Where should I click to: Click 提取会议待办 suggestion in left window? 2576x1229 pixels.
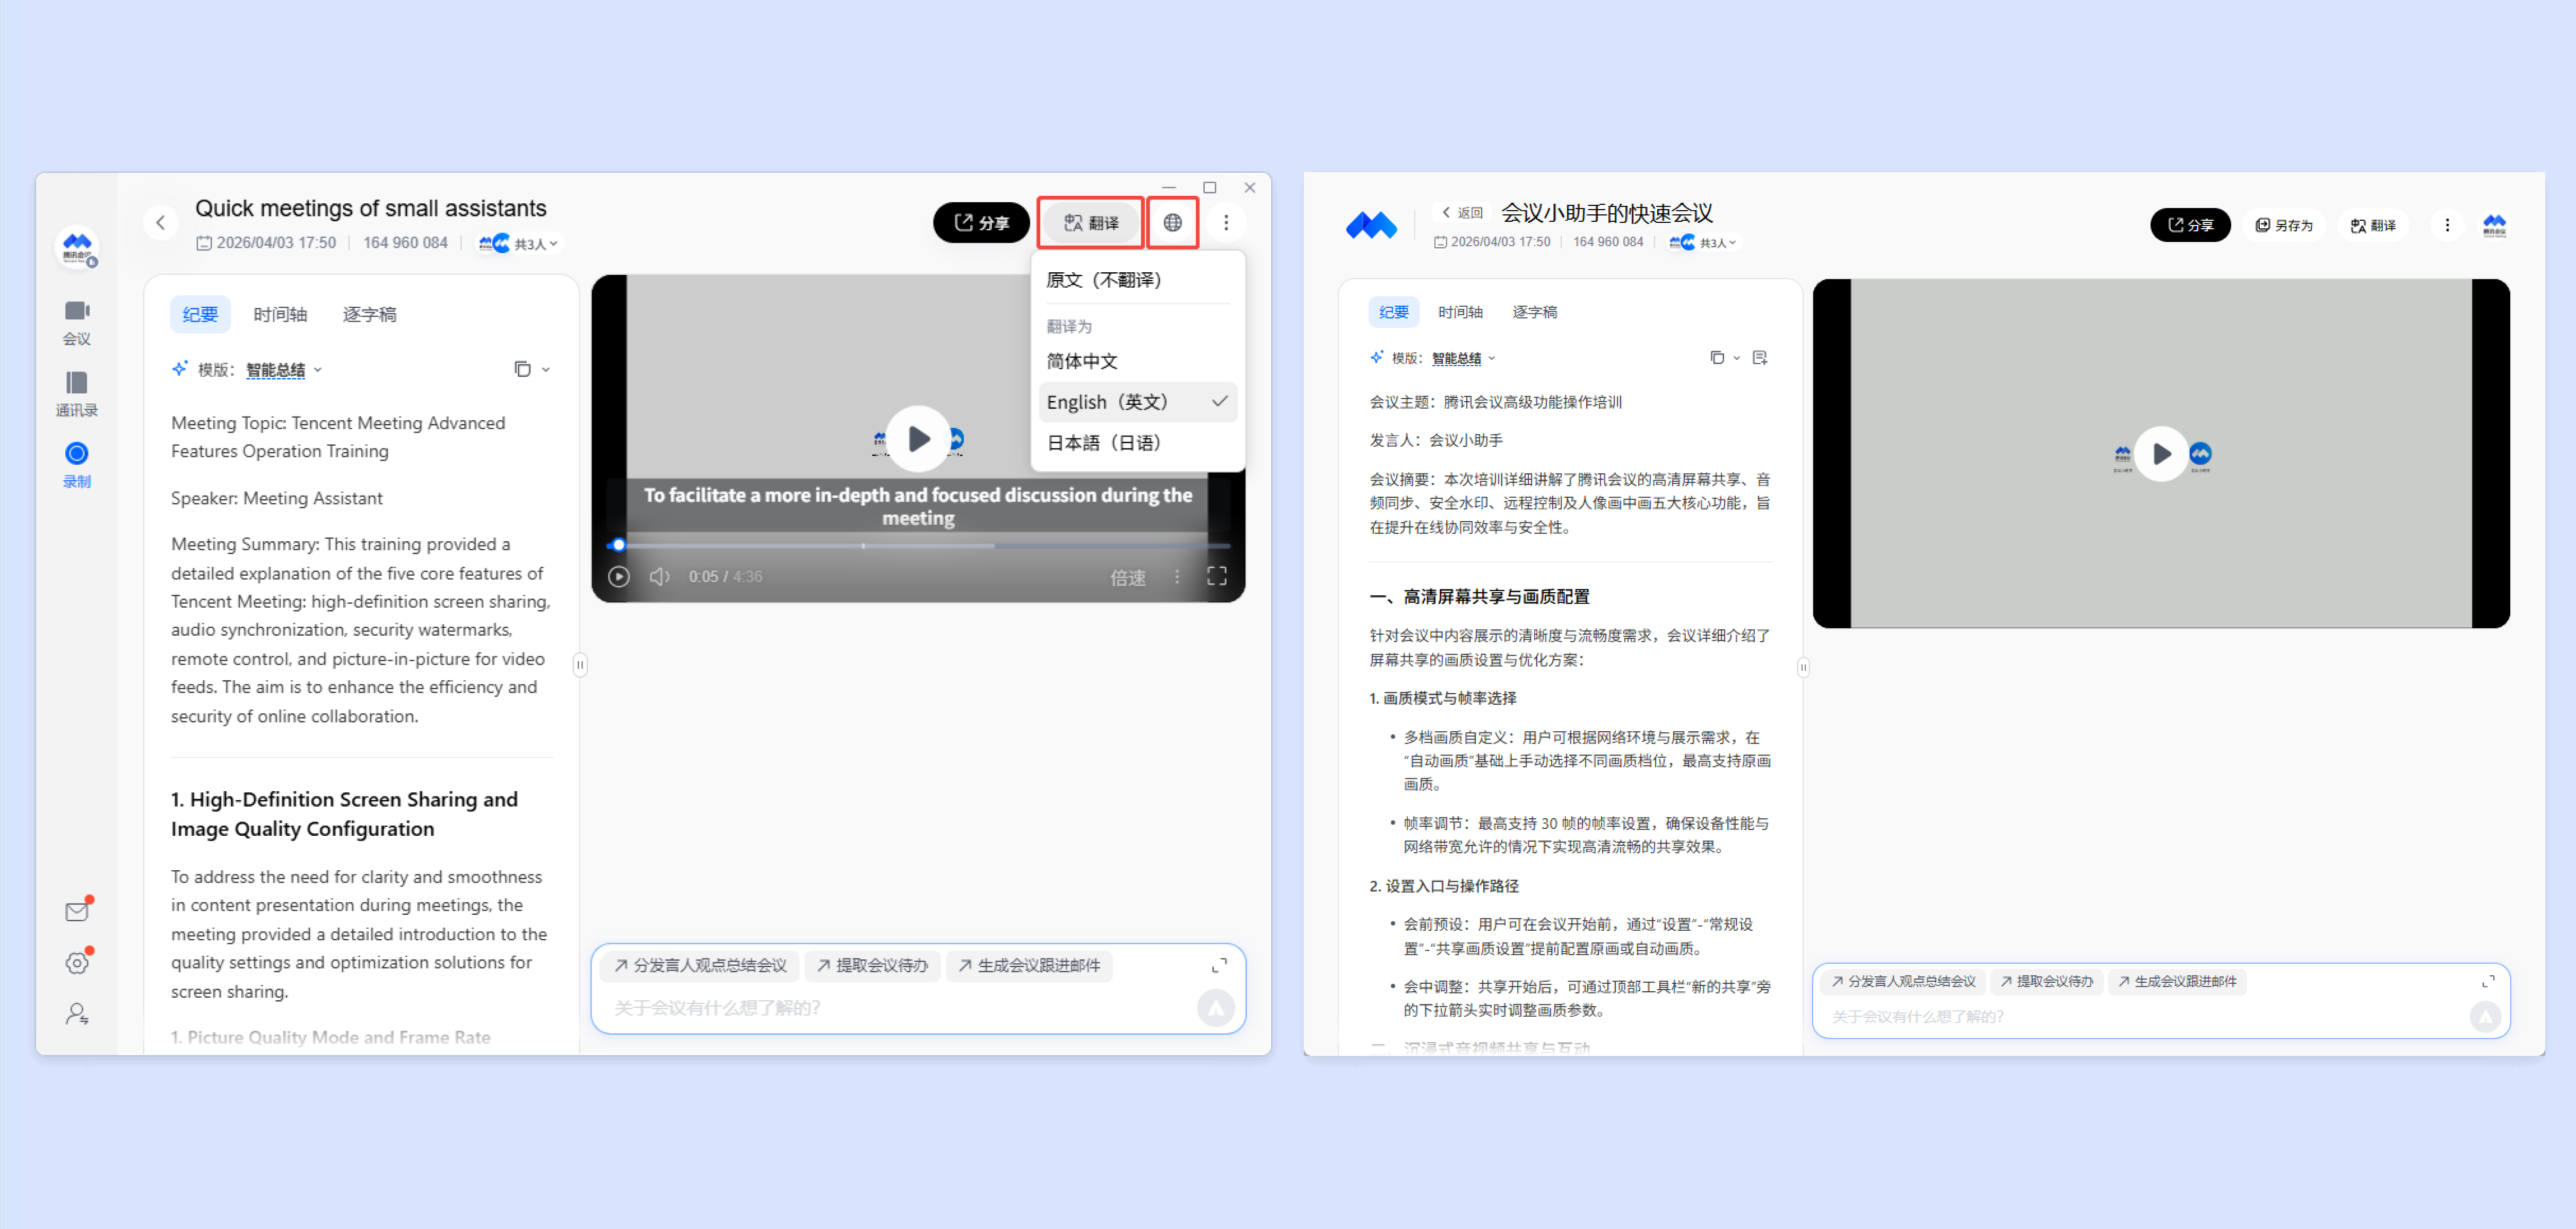point(872,965)
